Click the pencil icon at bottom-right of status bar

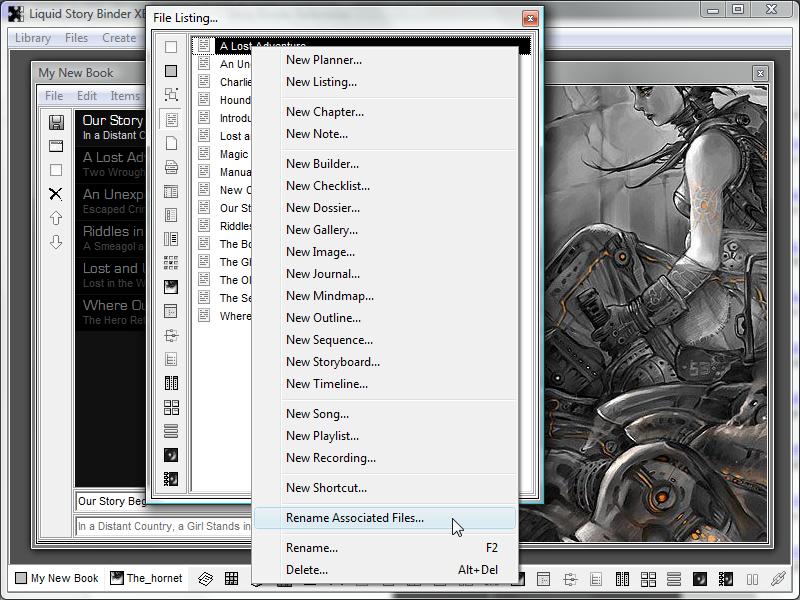(778, 579)
